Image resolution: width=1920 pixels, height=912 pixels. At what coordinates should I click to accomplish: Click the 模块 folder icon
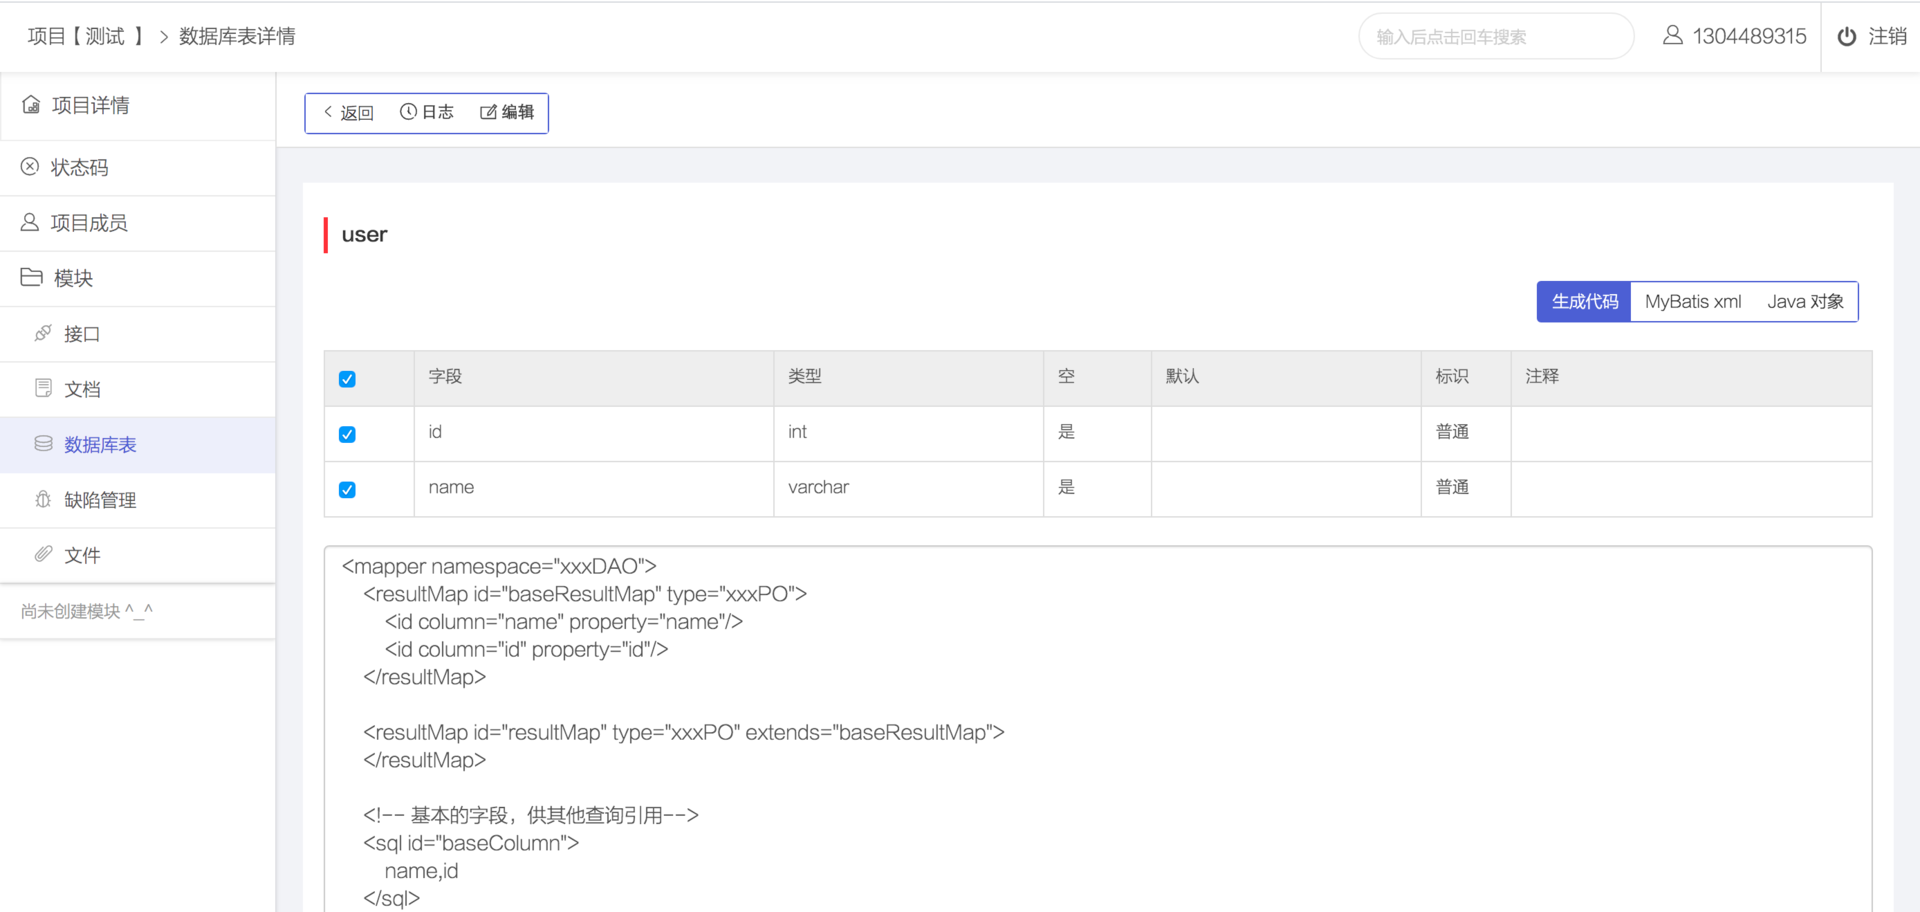pos(32,277)
